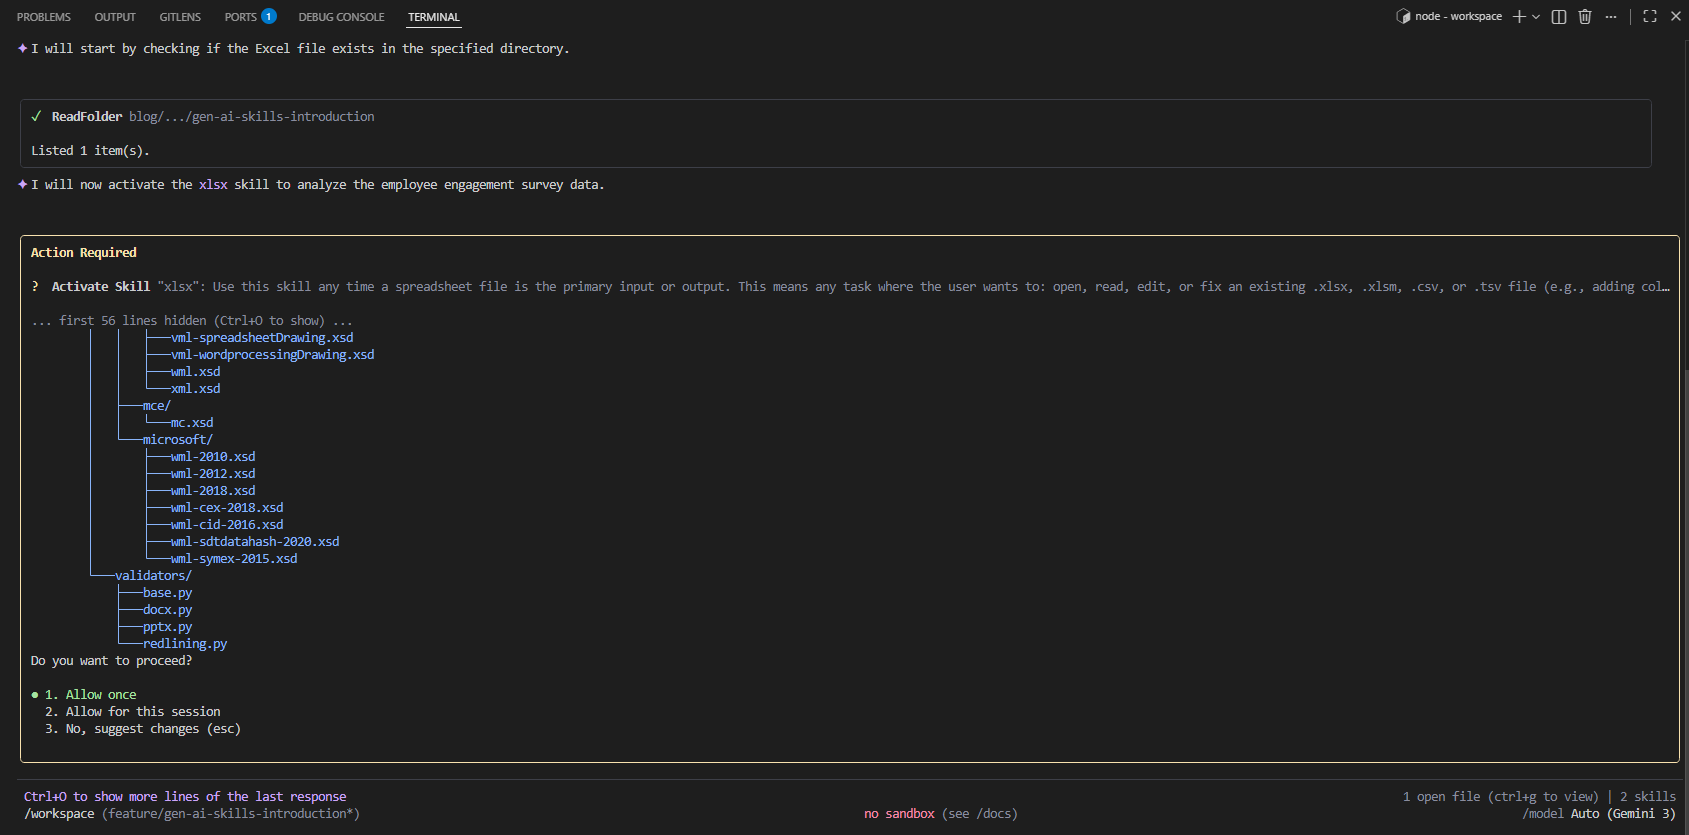The width and height of the screenshot is (1689, 835).
Task: Click the Ports badge showing 1
Action: 269,16
